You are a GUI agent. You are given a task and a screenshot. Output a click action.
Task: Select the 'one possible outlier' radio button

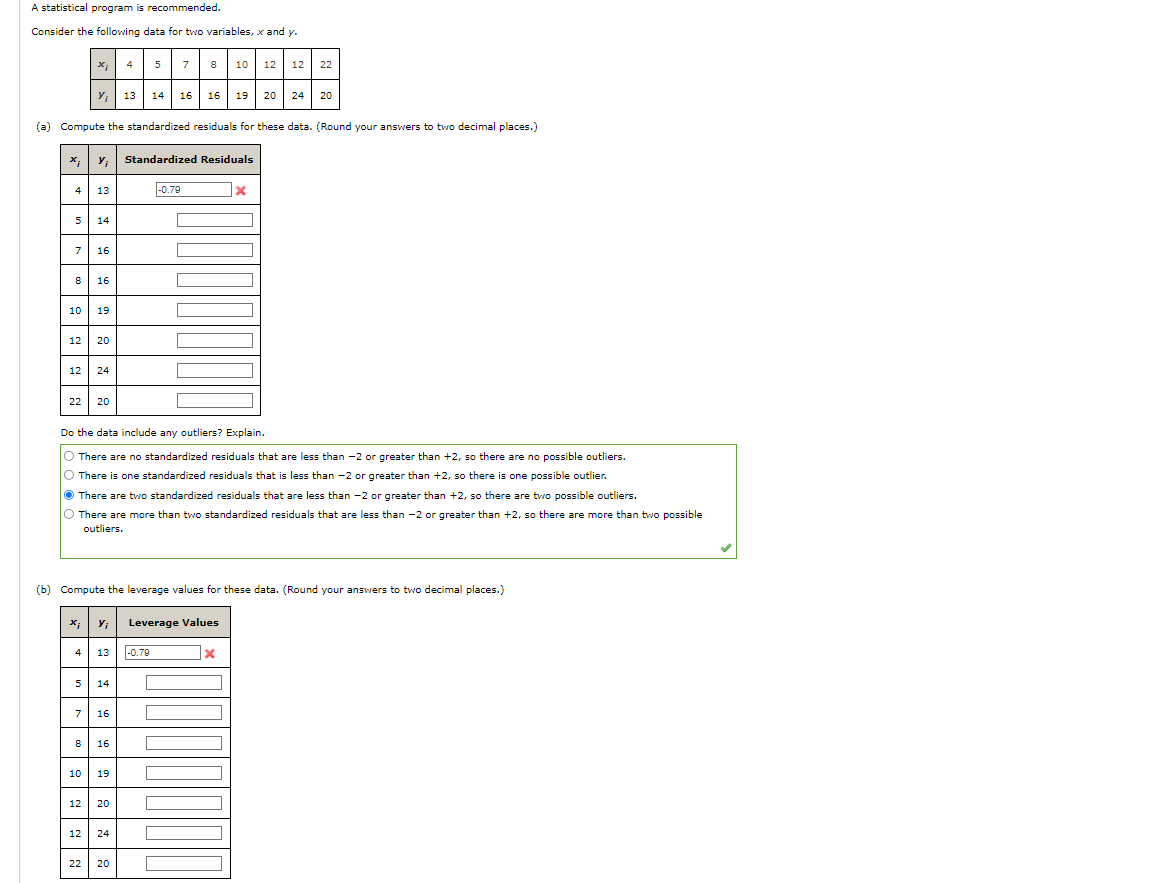click(68, 475)
